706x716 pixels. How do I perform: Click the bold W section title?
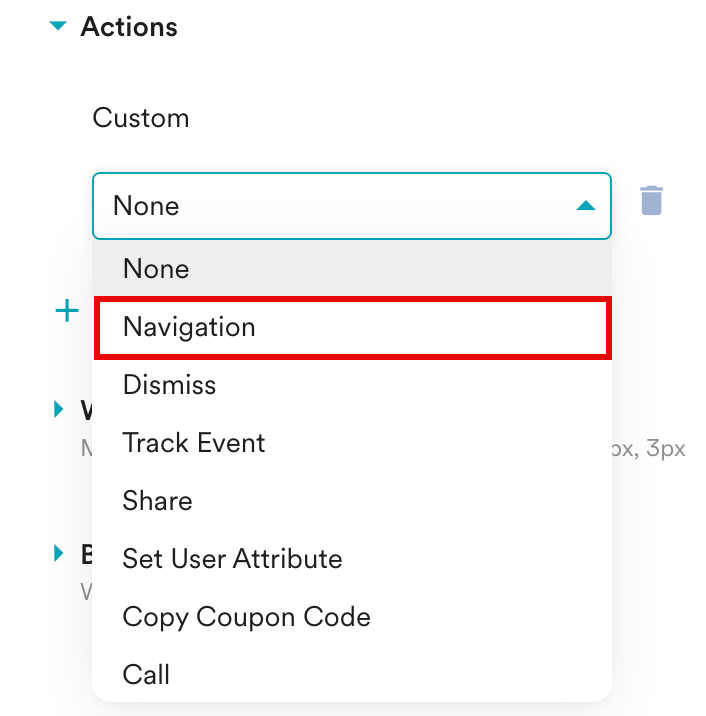(86, 409)
